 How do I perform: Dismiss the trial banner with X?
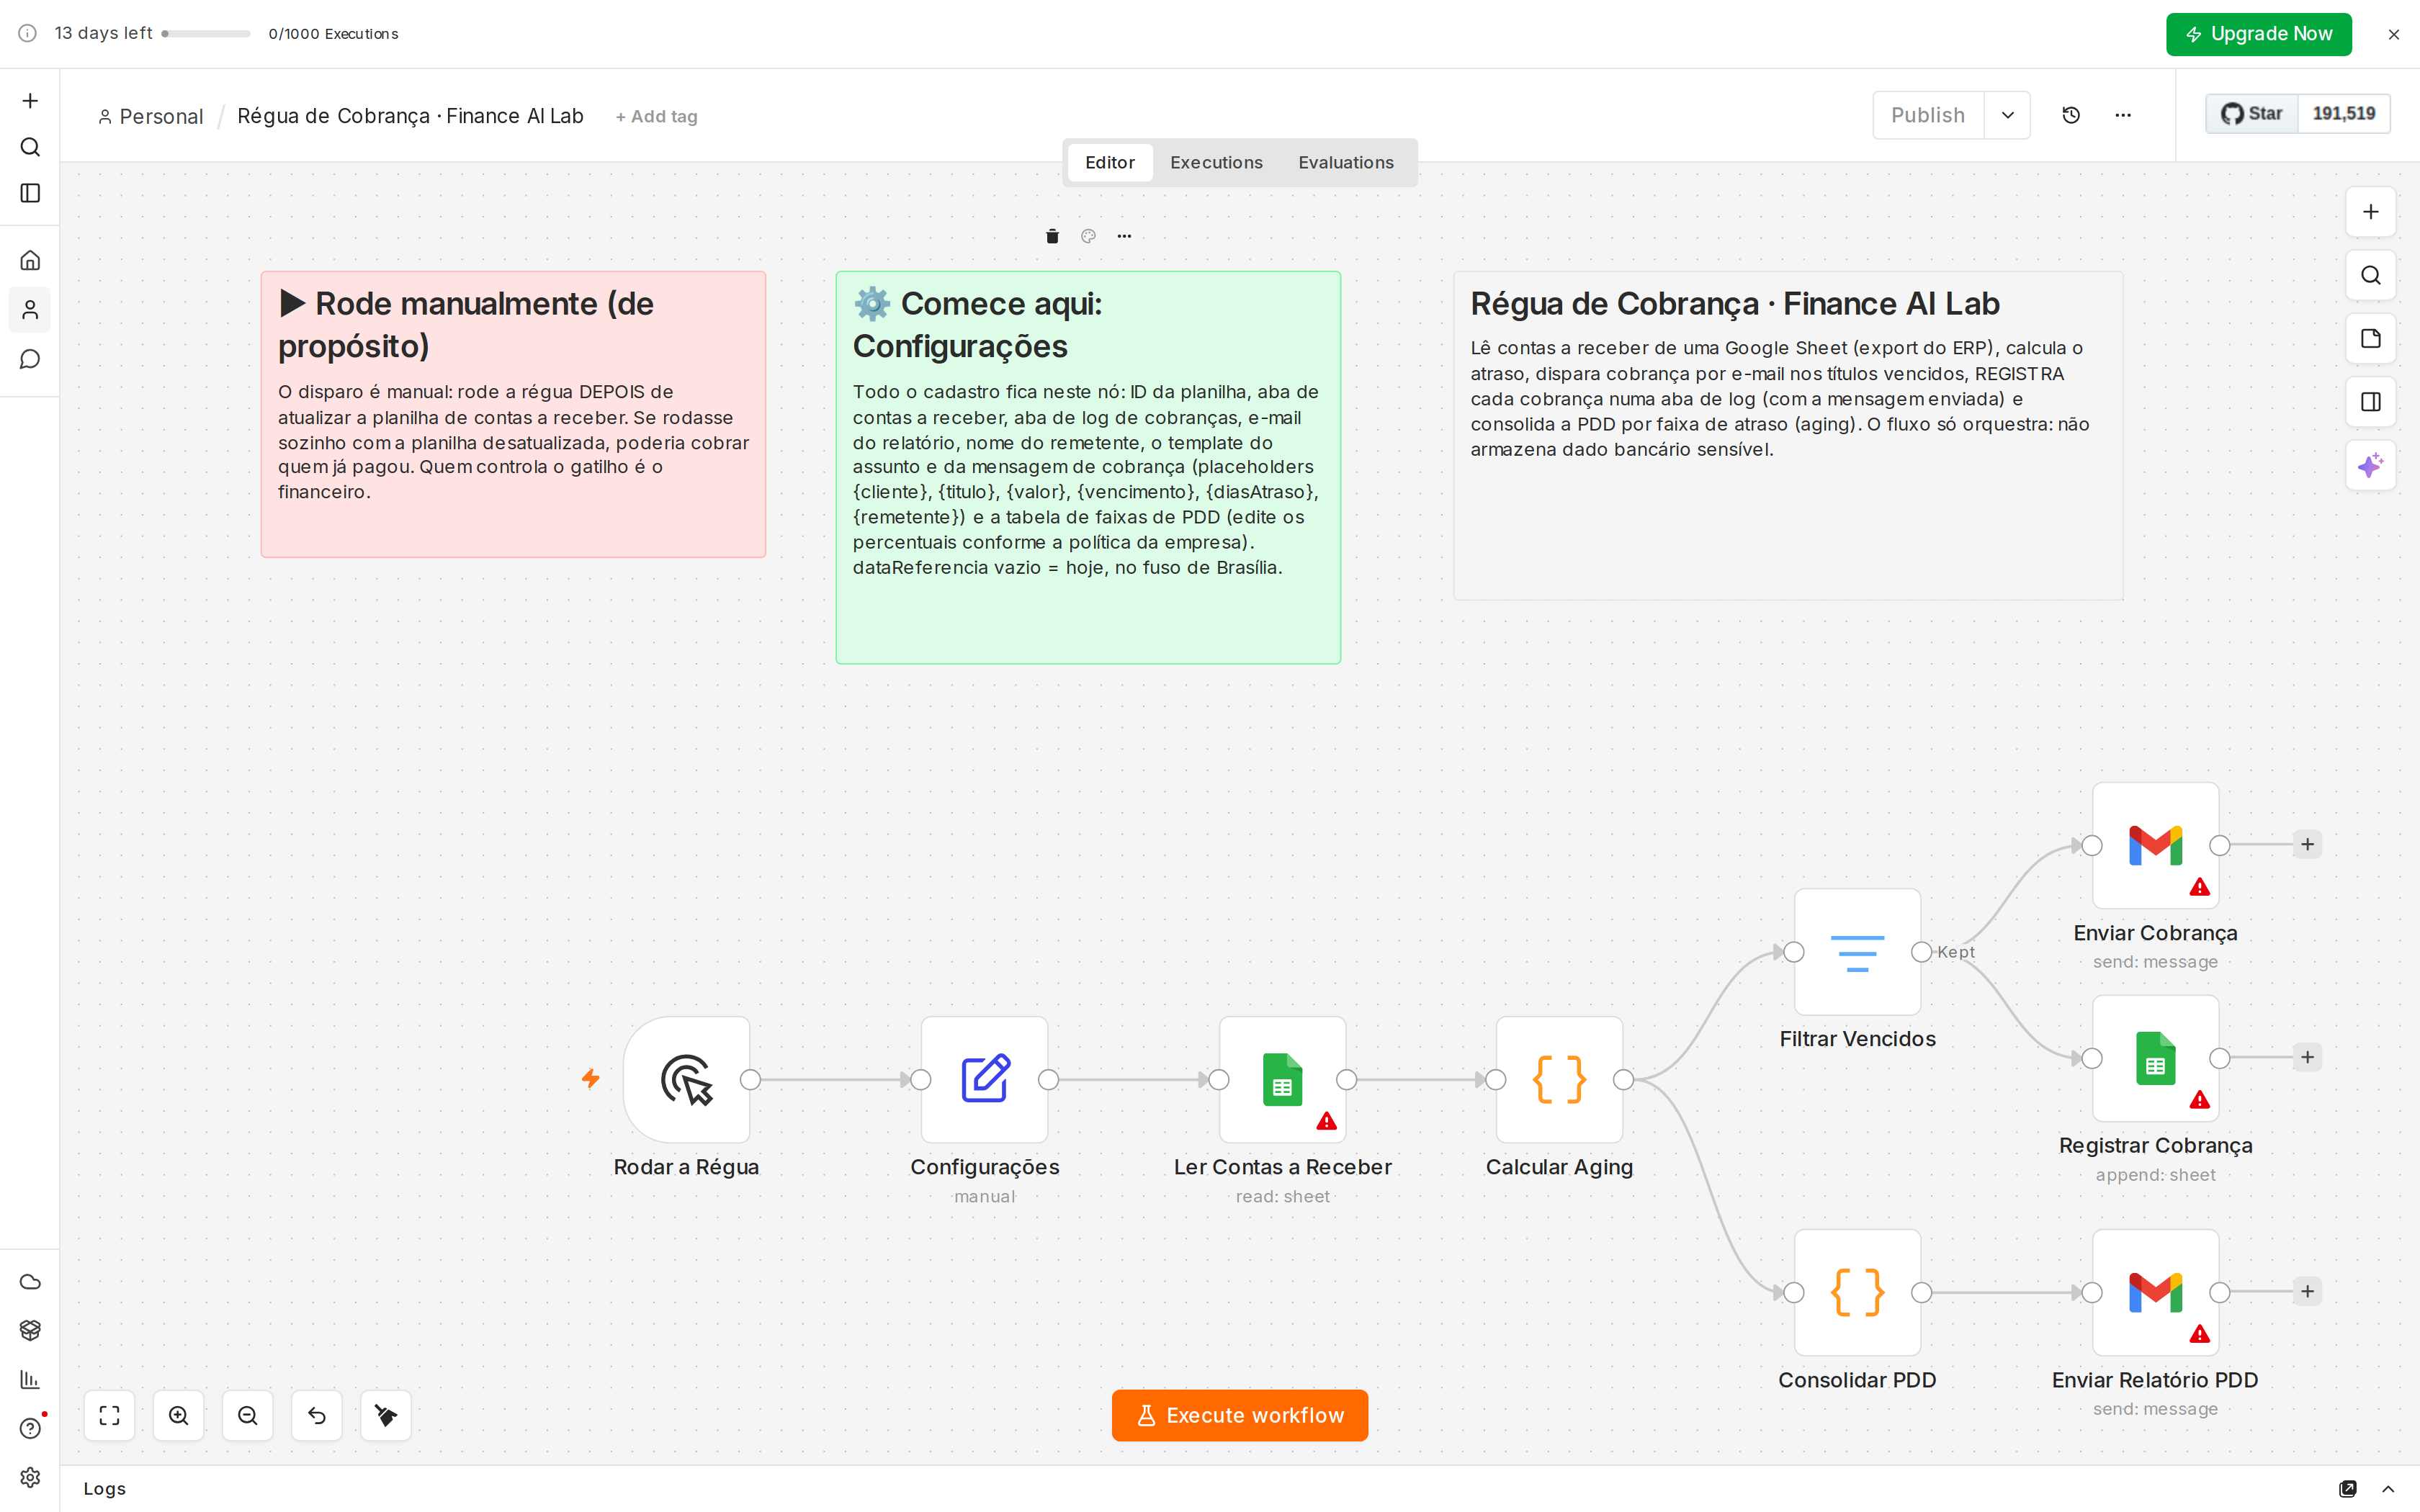[2393, 34]
